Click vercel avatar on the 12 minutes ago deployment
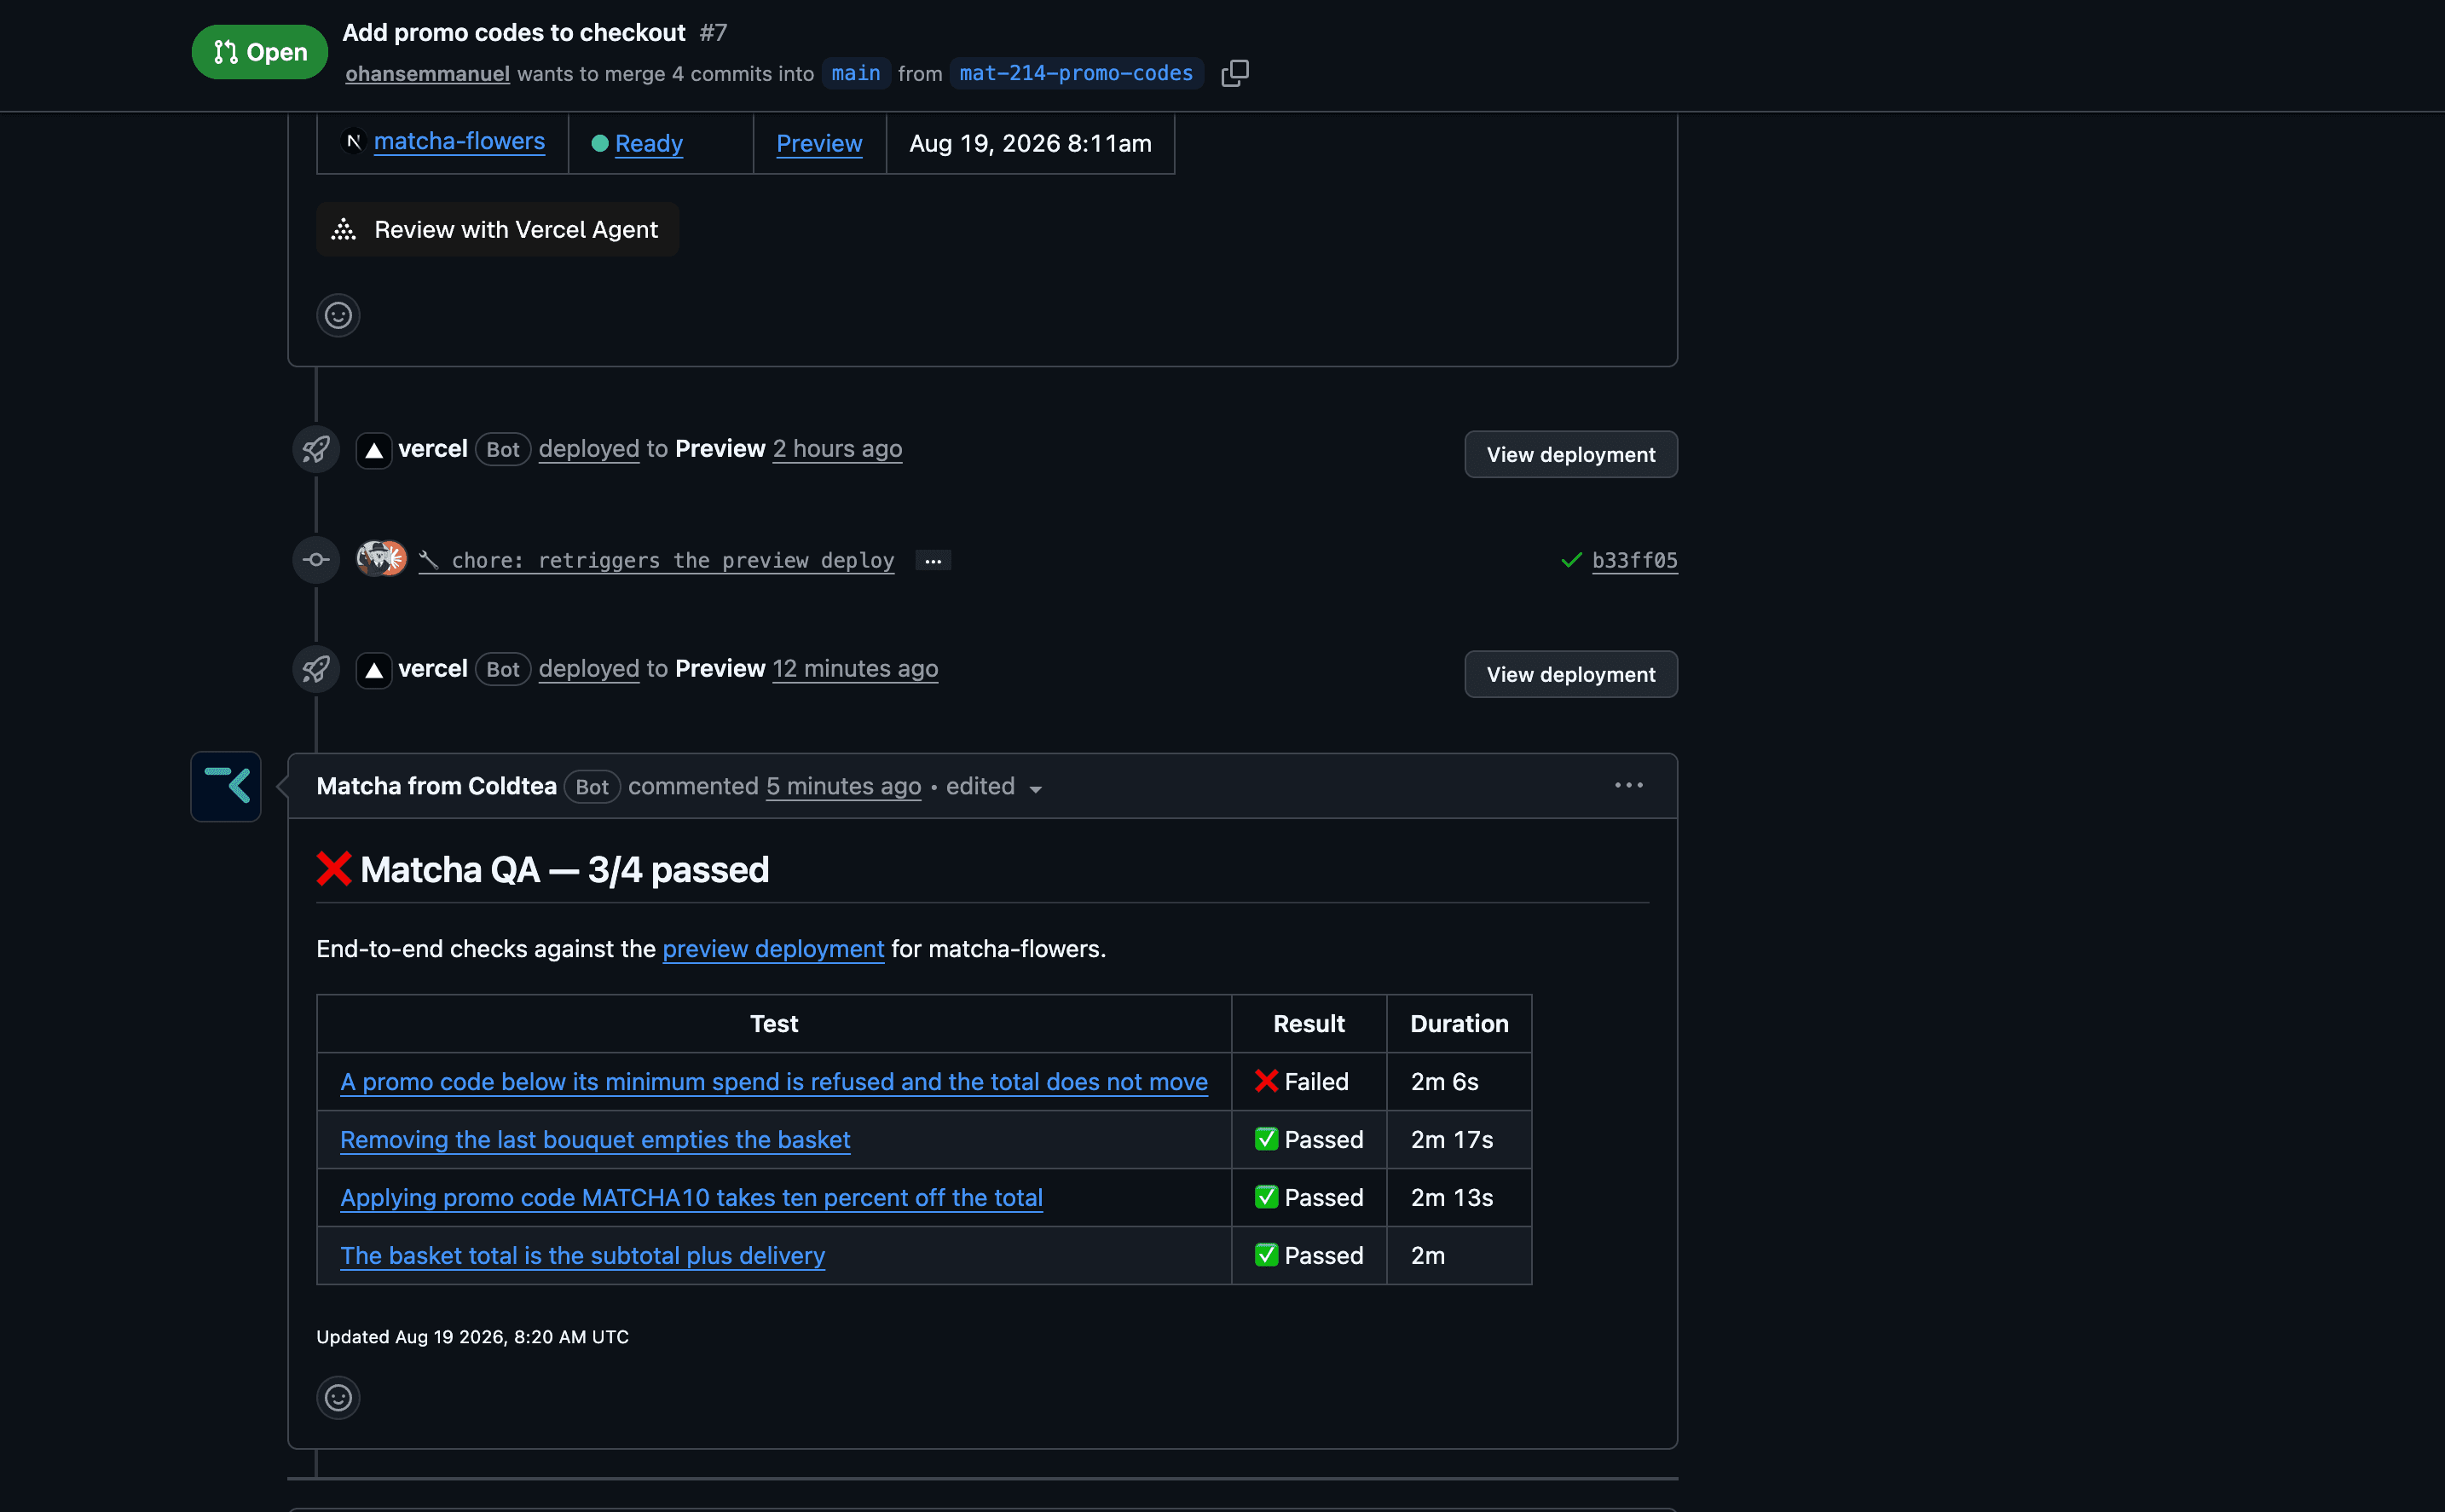 tap(374, 670)
